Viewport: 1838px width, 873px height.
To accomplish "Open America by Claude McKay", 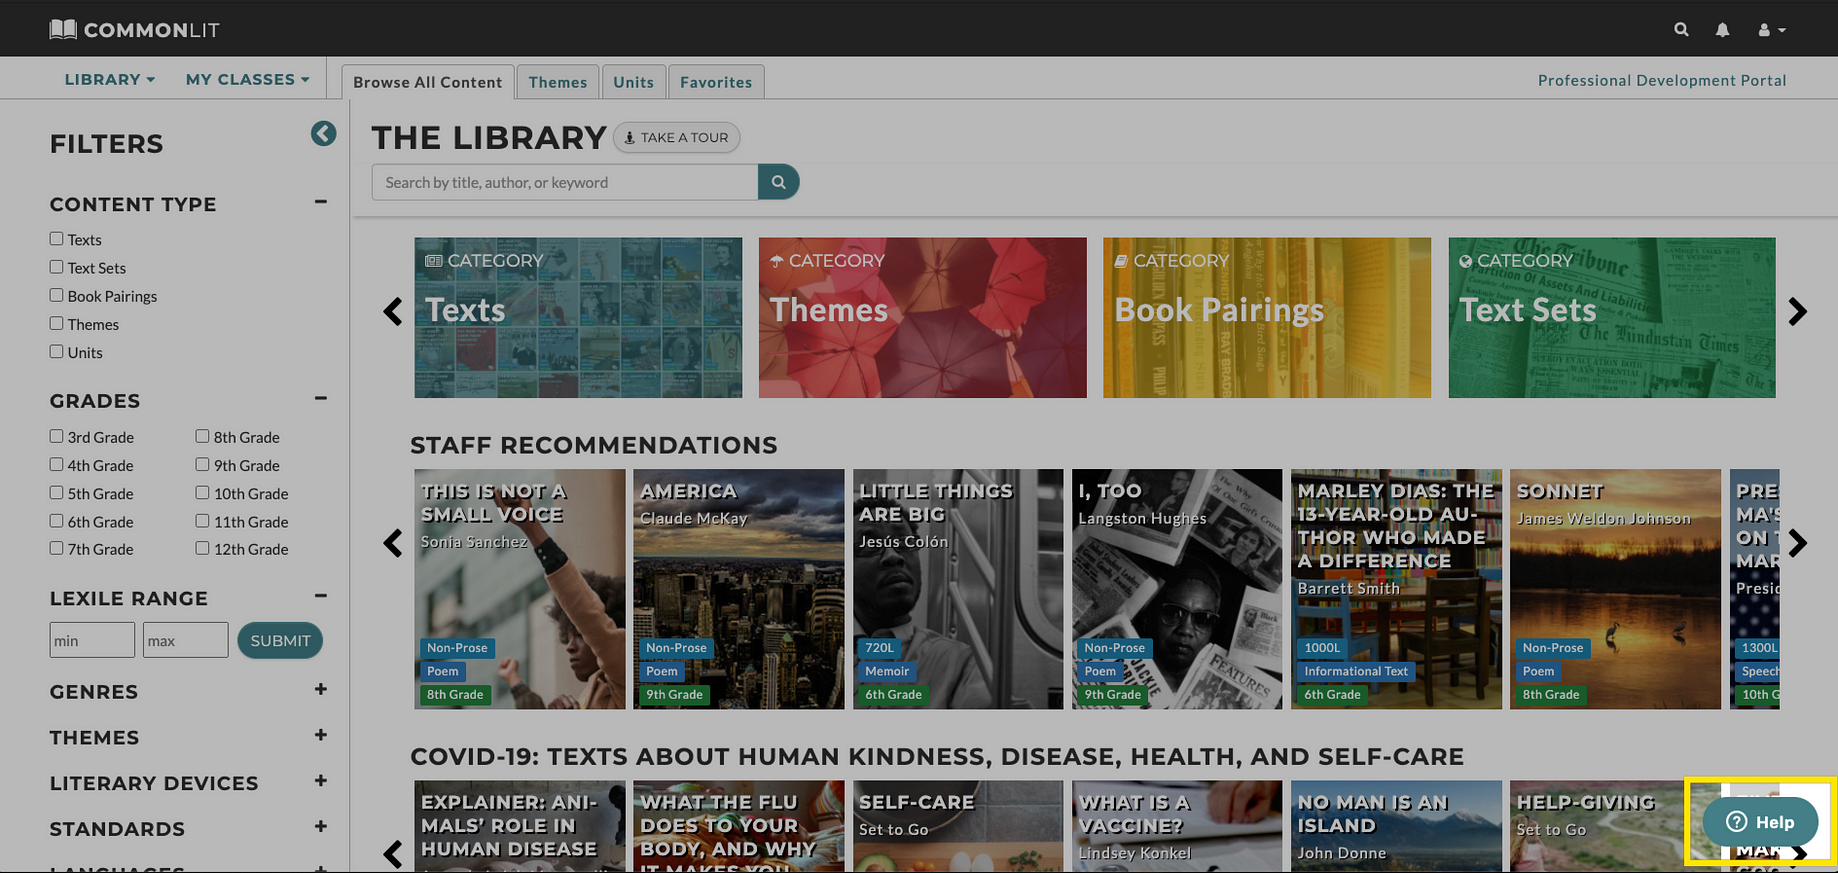I will pyautogui.click(x=739, y=589).
